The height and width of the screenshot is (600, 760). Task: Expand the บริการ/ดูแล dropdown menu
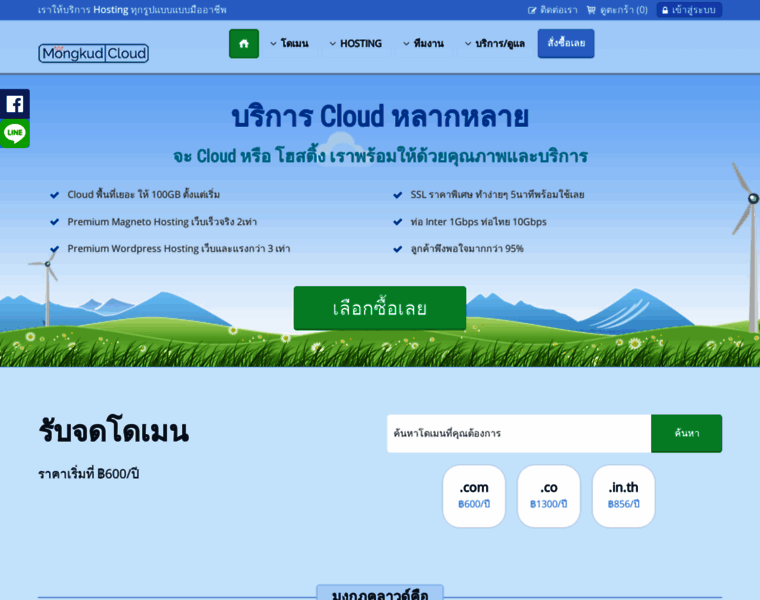(x=495, y=44)
